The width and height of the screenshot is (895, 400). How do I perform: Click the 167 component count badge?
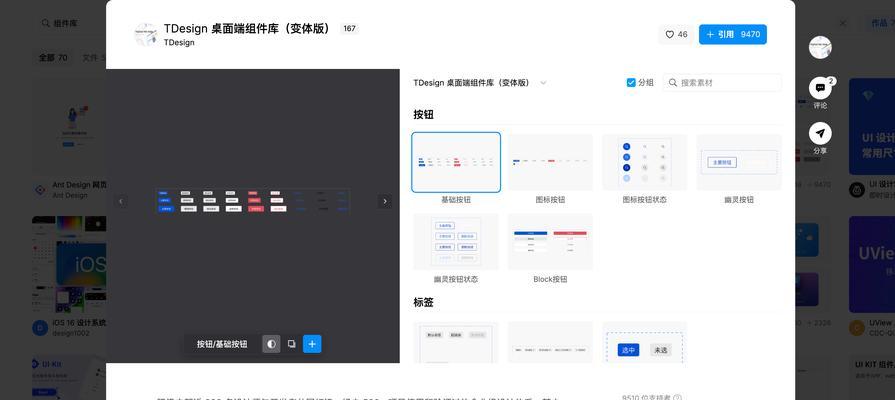[349, 29]
